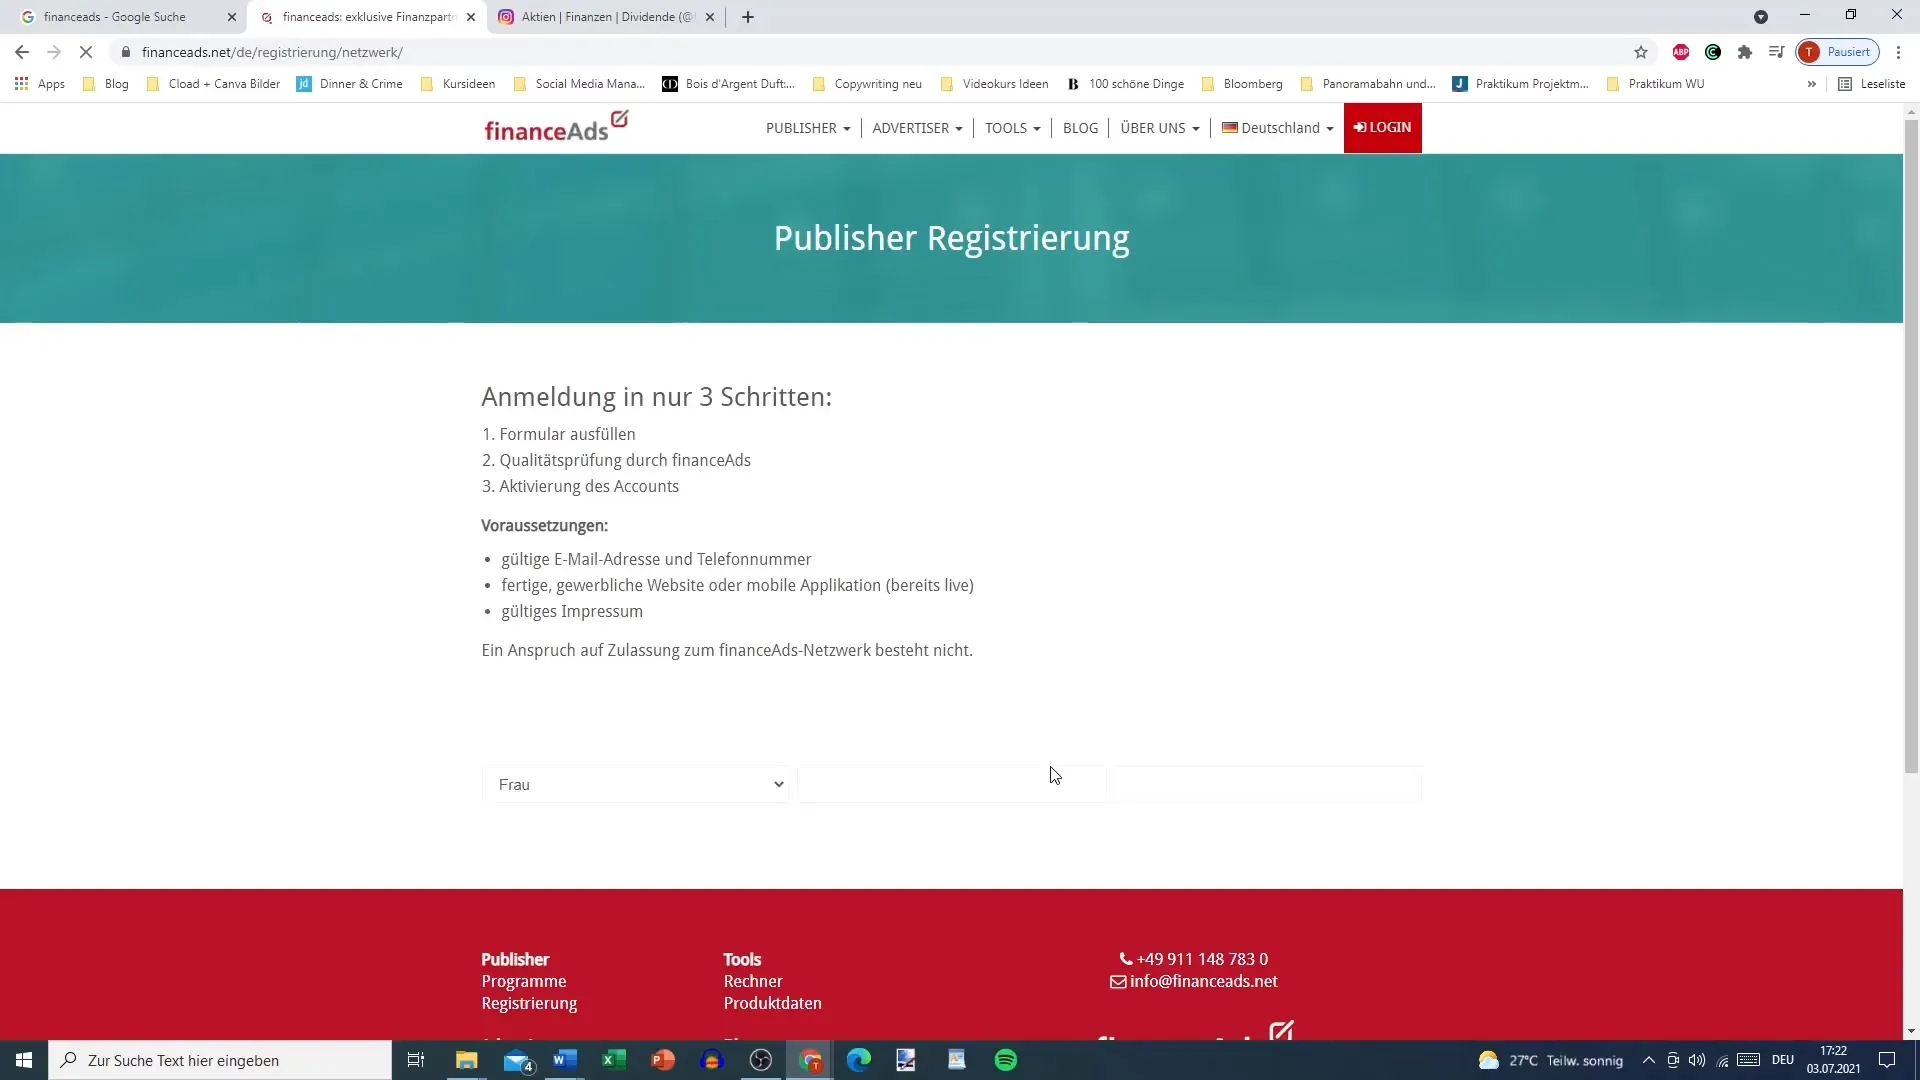
Task: Show hidden system tray icons
Action: [1648, 1060]
